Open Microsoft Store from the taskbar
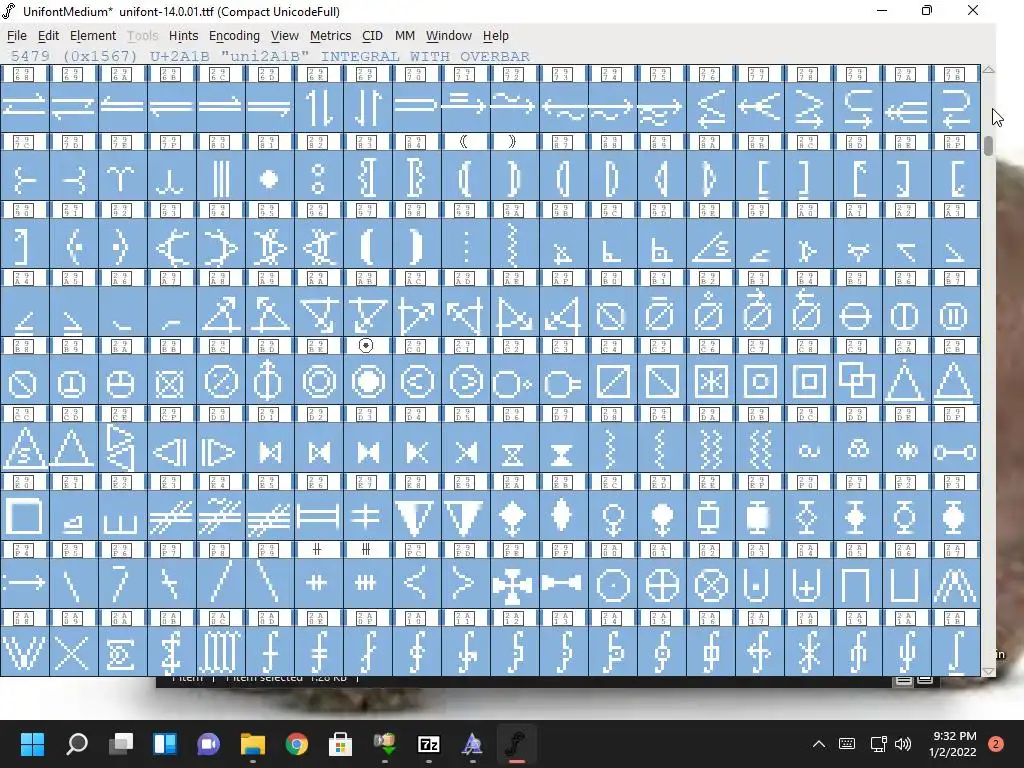Screen dimensions: 1024x768 [x=340, y=744]
